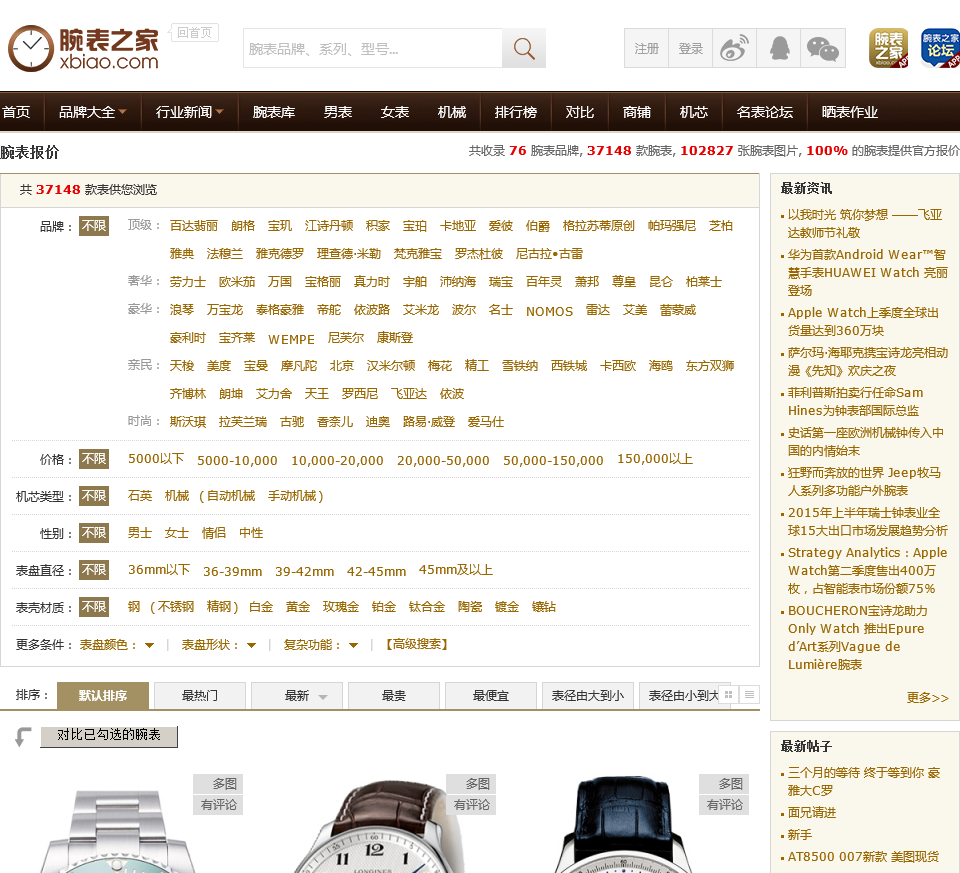Screen dimensions: 960x873
Task: Click the 回首页 badge
Action: pyautogui.click(x=195, y=32)
